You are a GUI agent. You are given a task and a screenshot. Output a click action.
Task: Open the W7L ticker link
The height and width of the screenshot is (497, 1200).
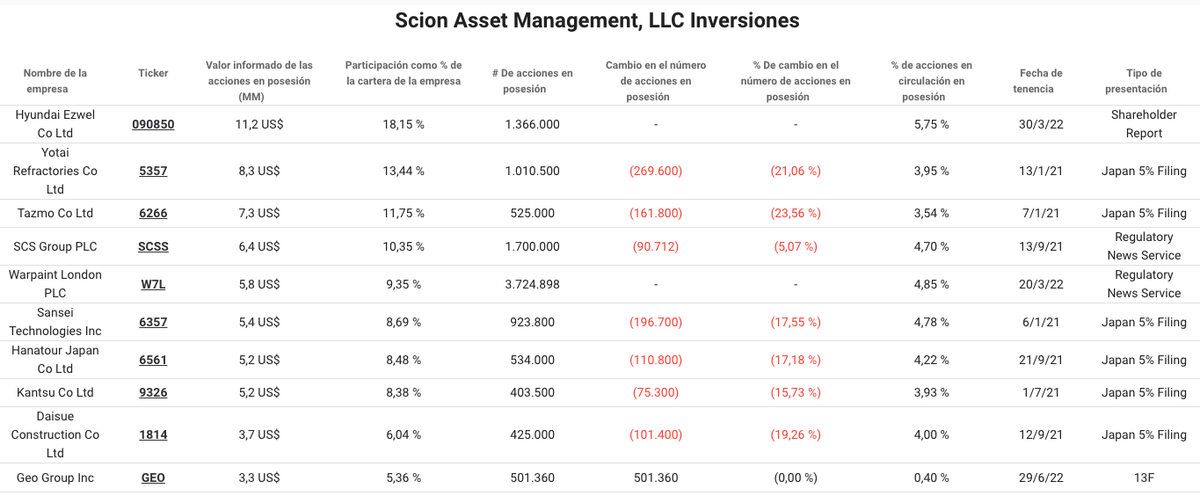pyautogui.click(x=153, y=284)
